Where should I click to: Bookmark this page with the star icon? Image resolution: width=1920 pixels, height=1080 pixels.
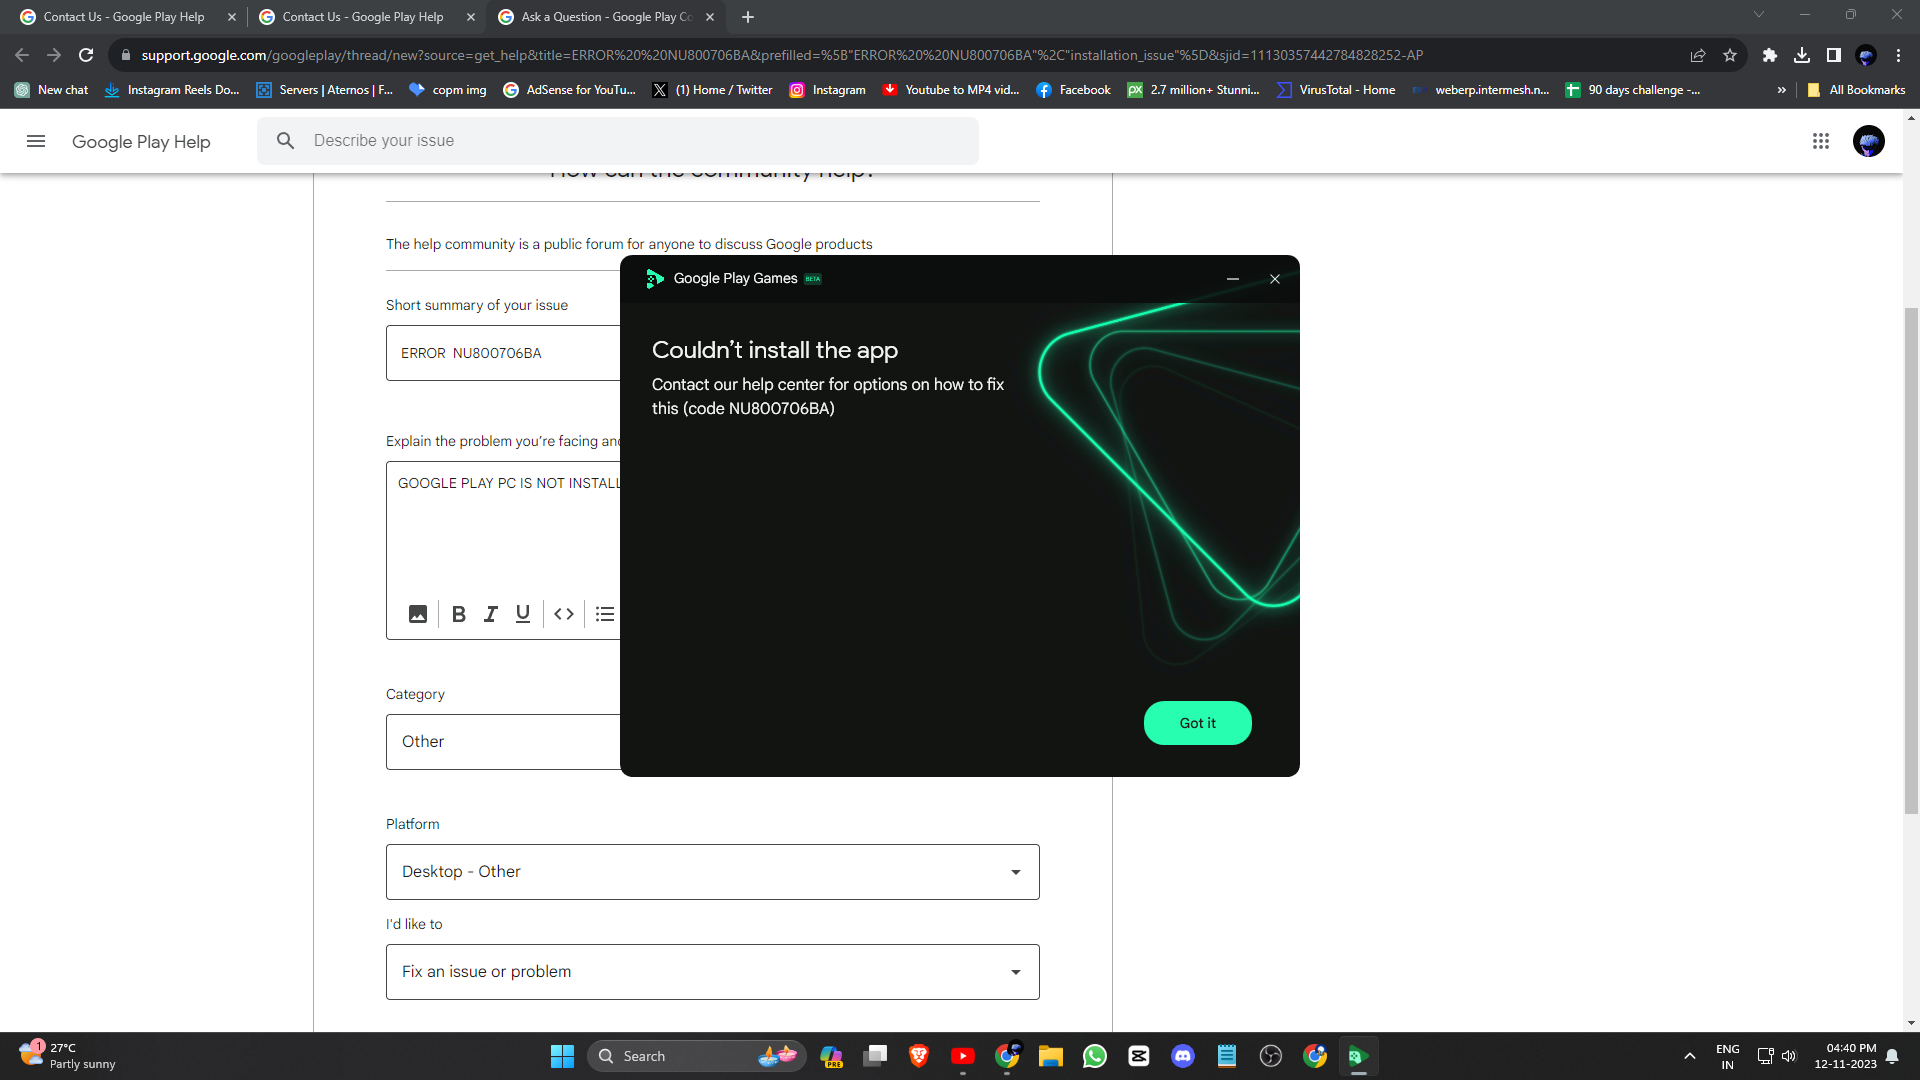point(1730,55)
